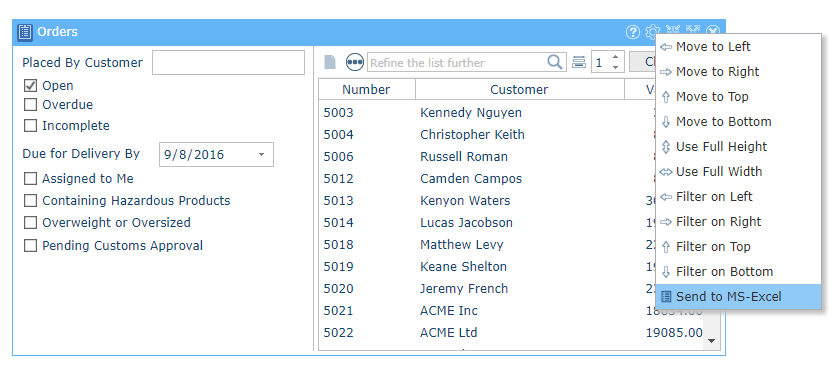Screen dimensions: 839x375
Task: Select order number 5020
Action: [x=339, y=289]
